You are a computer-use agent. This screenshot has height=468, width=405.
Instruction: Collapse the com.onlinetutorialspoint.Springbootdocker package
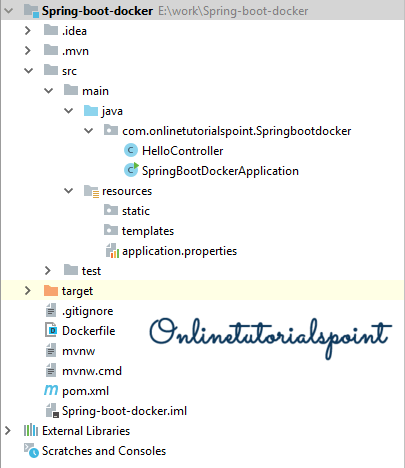[88, 131]
